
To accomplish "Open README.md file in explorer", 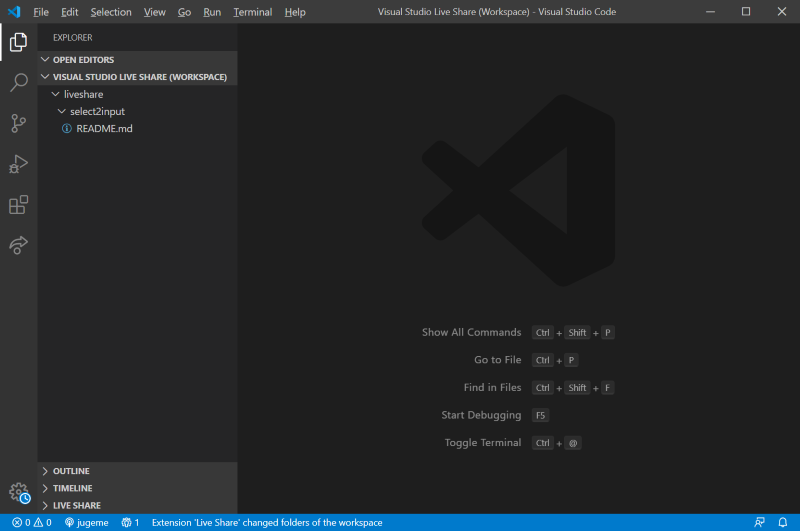I will pyautogui.click(x=138, y=129).
